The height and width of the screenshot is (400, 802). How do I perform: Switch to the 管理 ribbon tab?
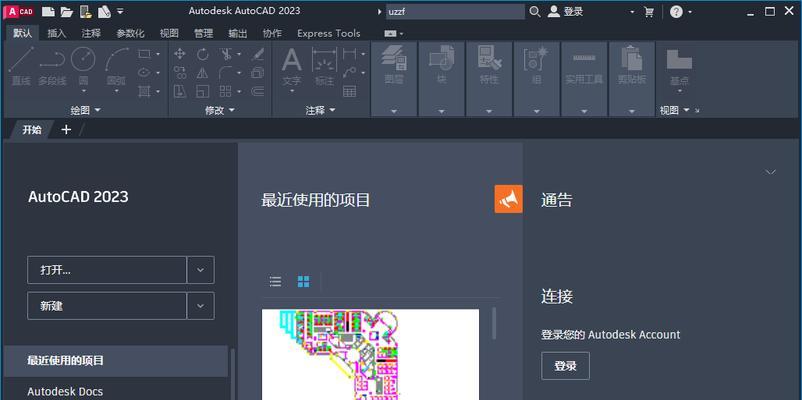(x=204, y=33)
